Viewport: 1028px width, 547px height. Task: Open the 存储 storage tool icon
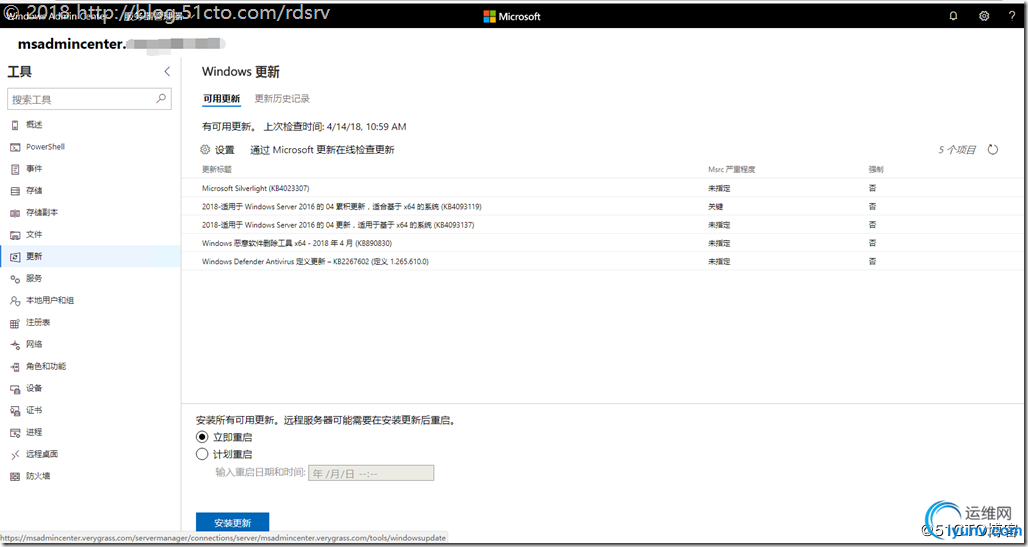pyautogui.click(x=15, y=191)
